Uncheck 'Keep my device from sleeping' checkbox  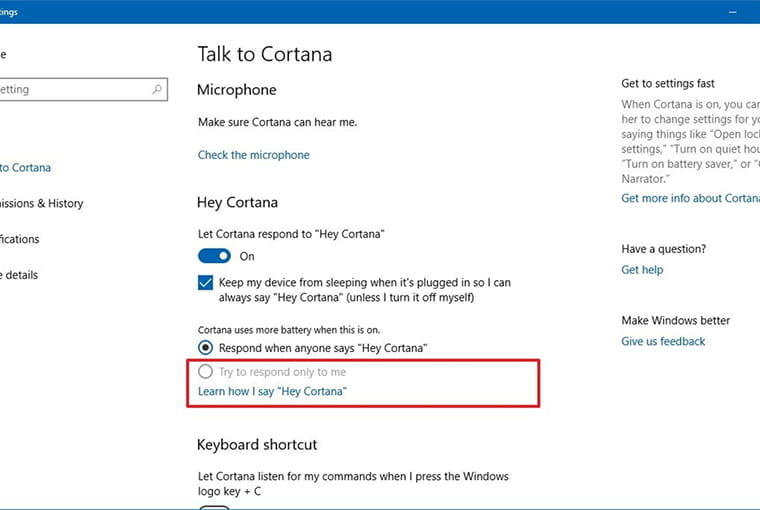coord(205,283)
